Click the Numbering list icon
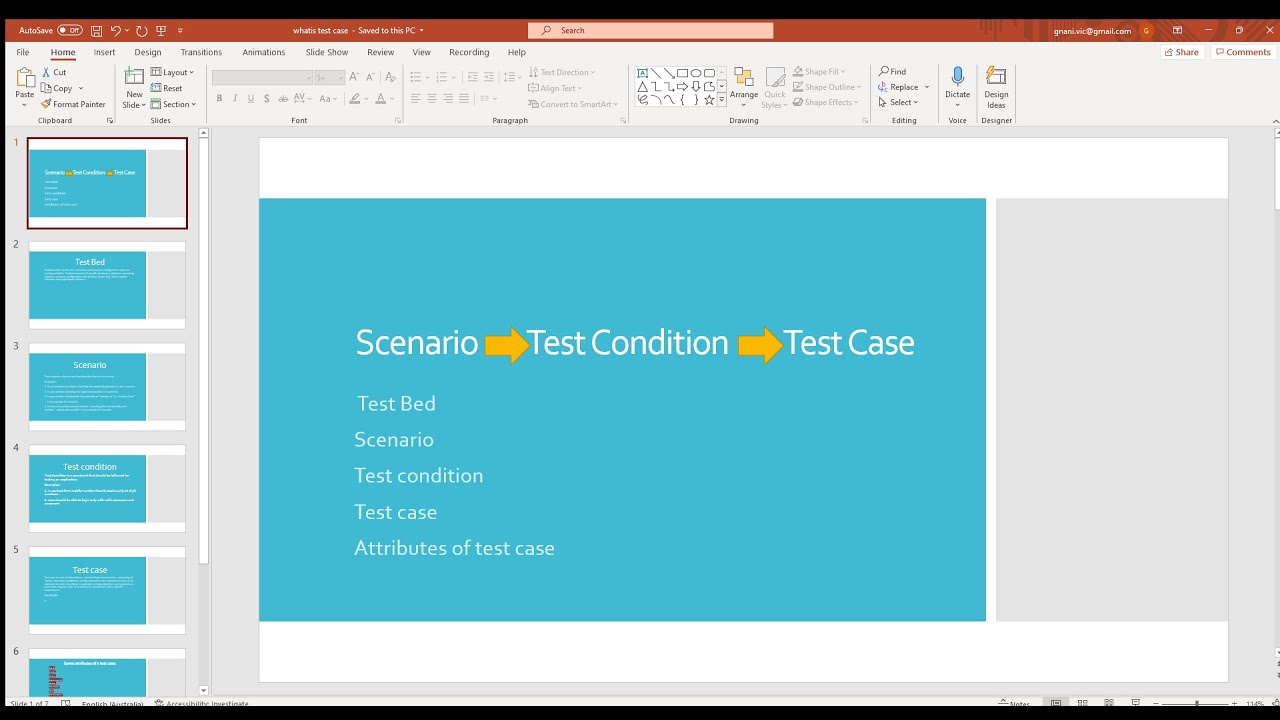 tap(442, 77)
